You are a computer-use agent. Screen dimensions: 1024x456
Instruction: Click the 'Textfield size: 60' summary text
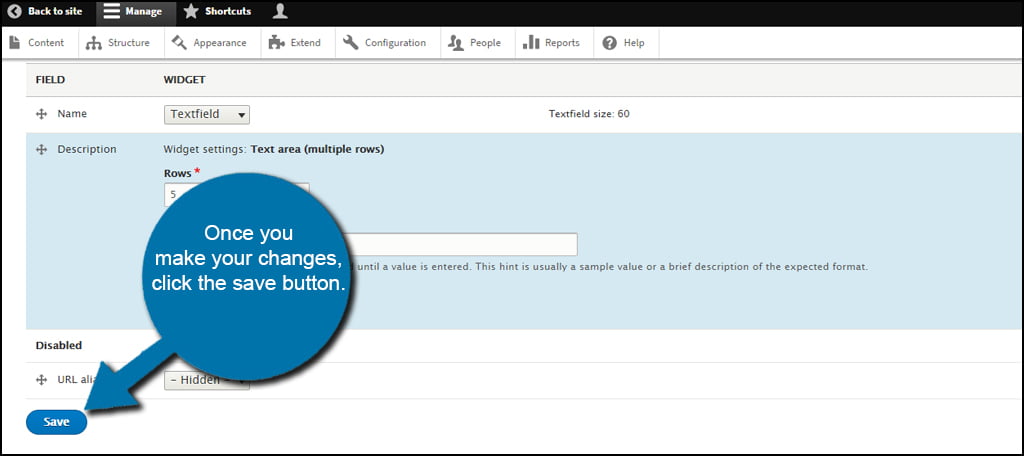[x=589, y=114]
